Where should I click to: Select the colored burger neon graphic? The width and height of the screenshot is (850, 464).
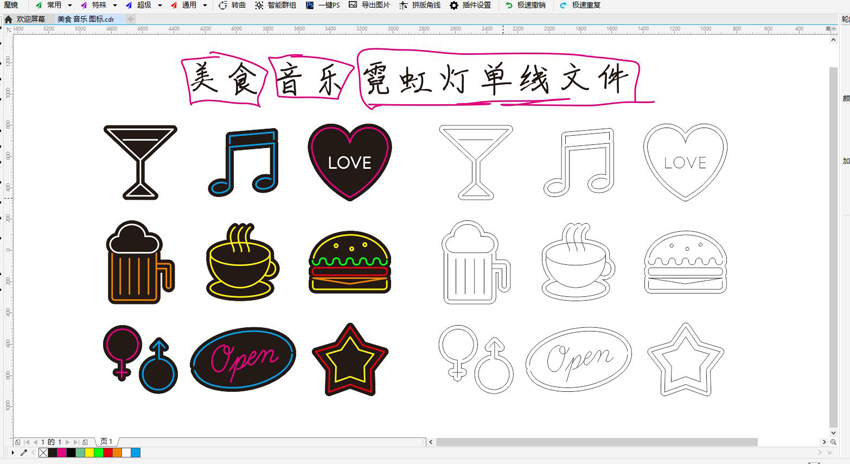pos(350,262)
